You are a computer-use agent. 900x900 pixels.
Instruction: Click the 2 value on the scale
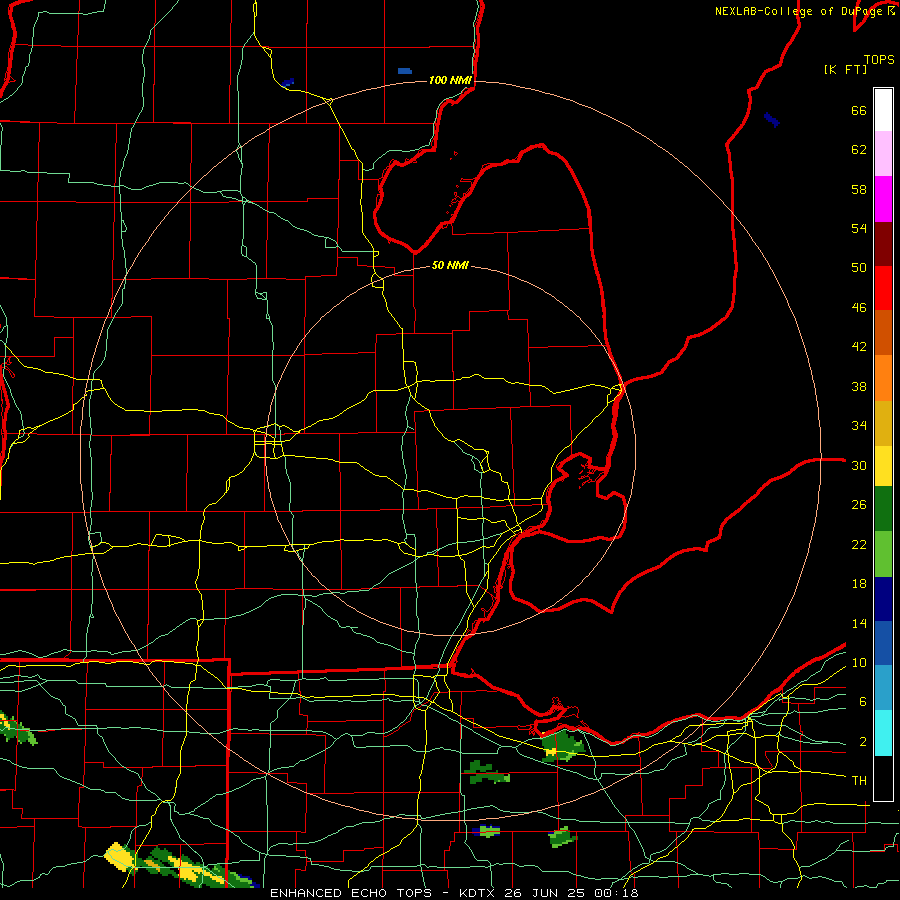coord(863,742)
